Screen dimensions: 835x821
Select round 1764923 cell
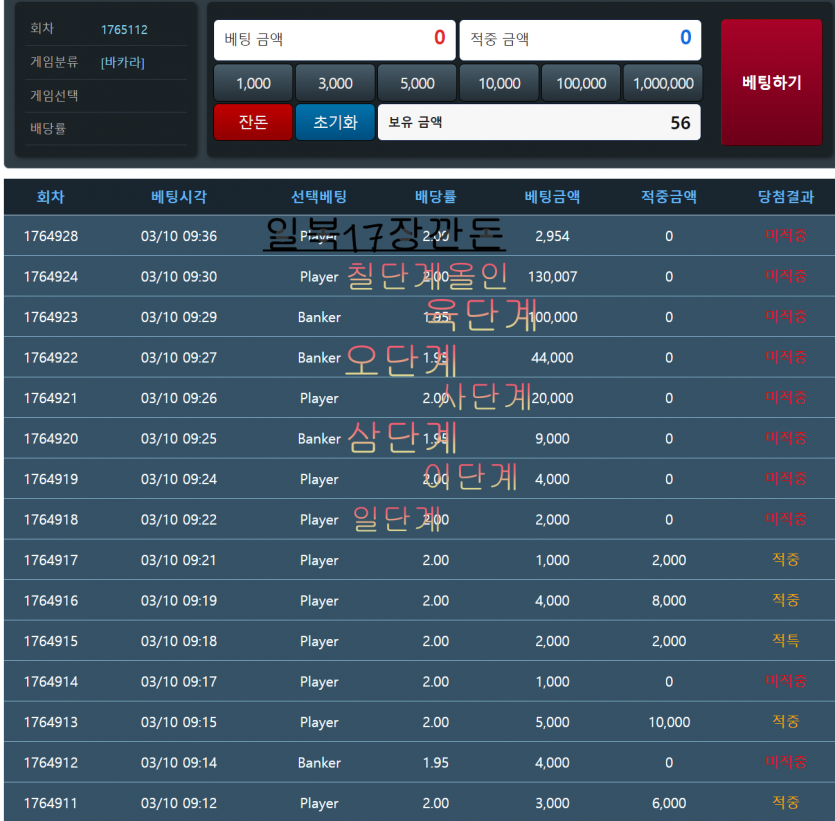pyautogui.click(x=51, y=317)
